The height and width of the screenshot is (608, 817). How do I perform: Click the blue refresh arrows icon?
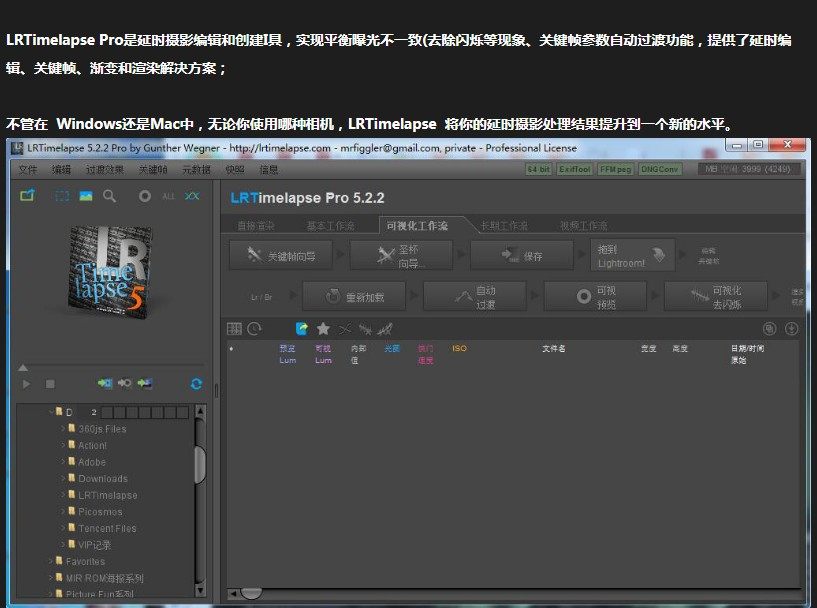click(196, 384)
